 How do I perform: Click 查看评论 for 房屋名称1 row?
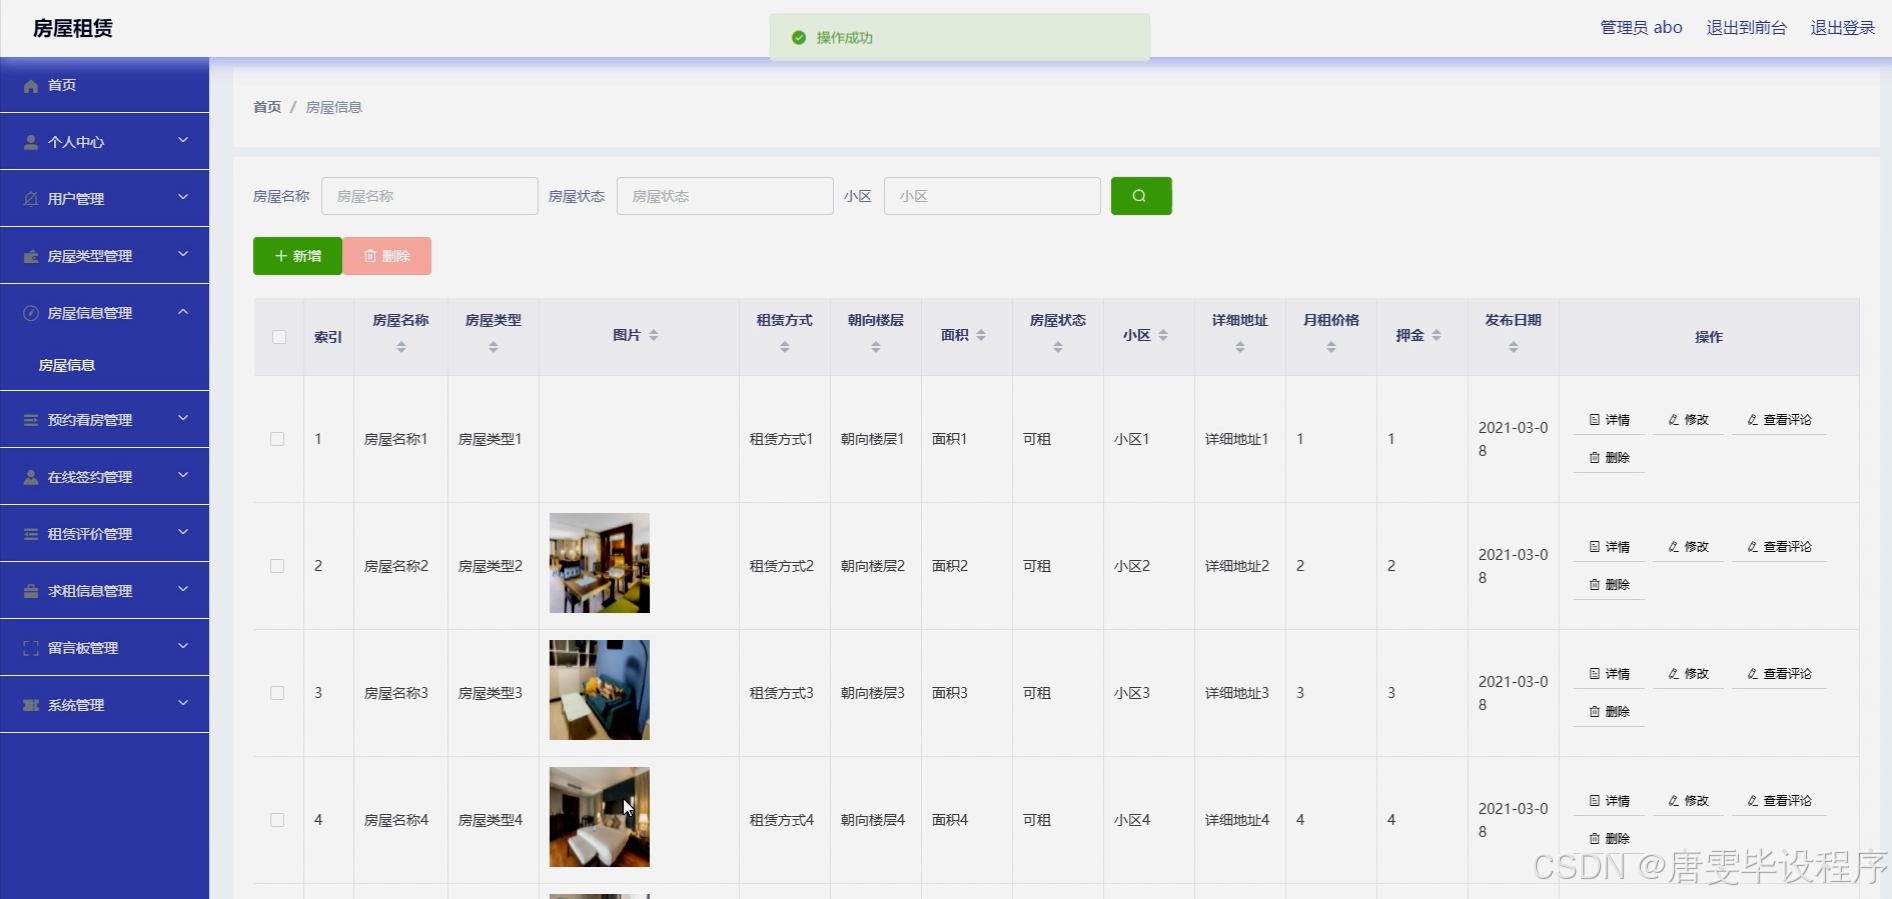[x=1779, y=420]
